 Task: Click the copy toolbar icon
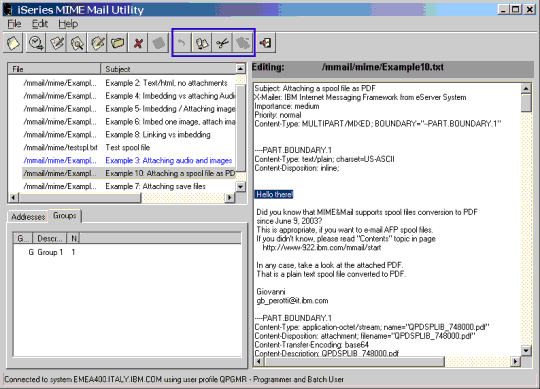click(202, 43)
